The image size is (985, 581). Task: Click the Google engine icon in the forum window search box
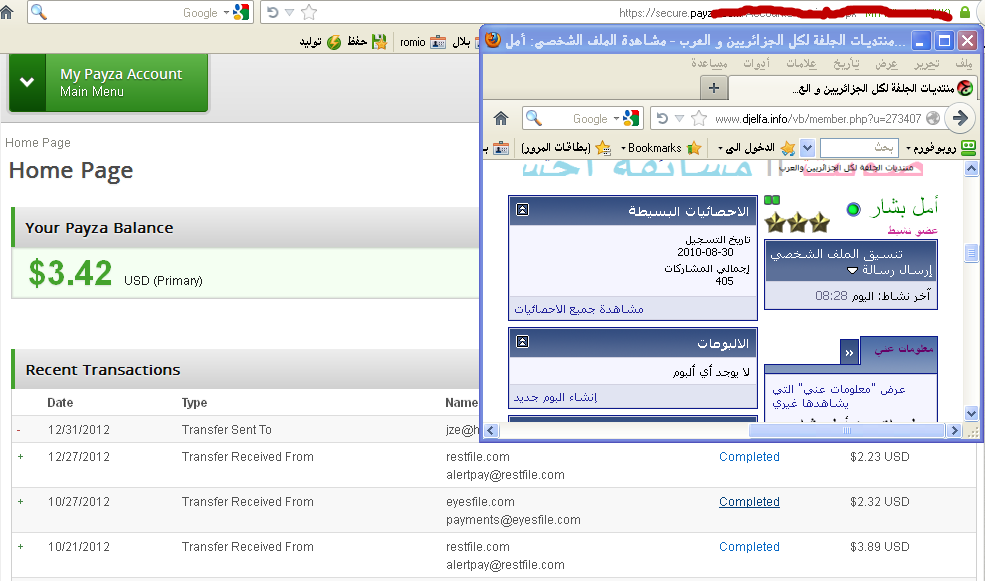(631, 118)
